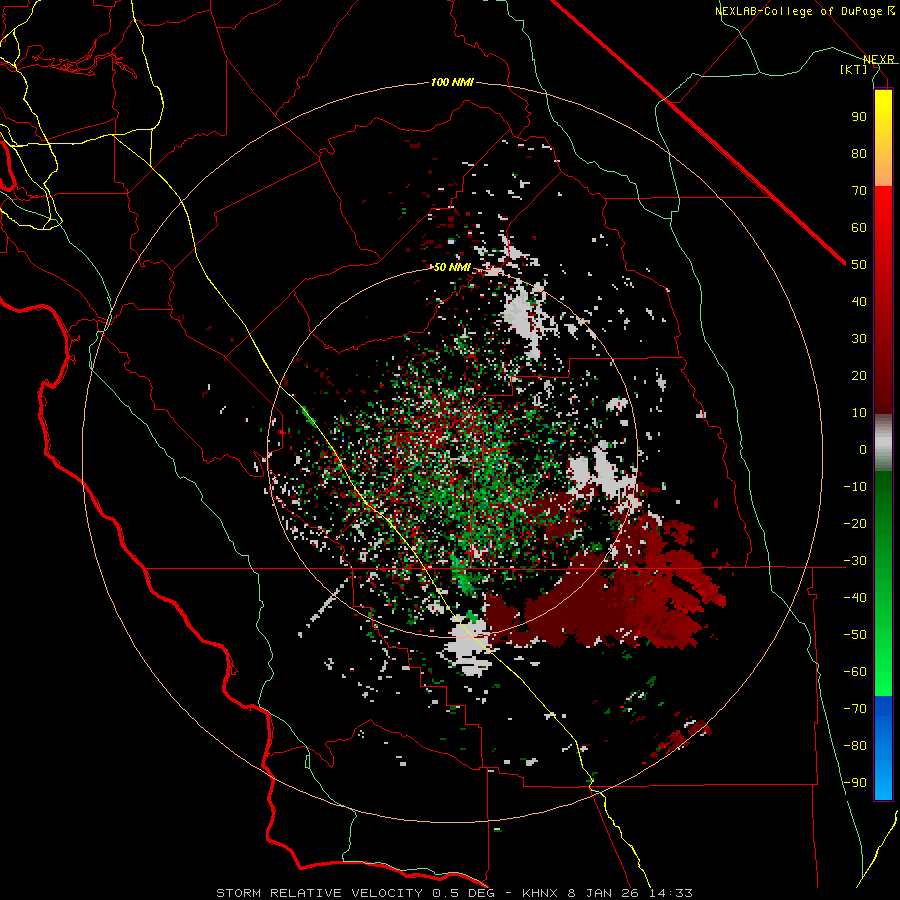The image size is (900, 900).
Task: Click the gray zero band of the color scale
Action: [x=883, y=443]
